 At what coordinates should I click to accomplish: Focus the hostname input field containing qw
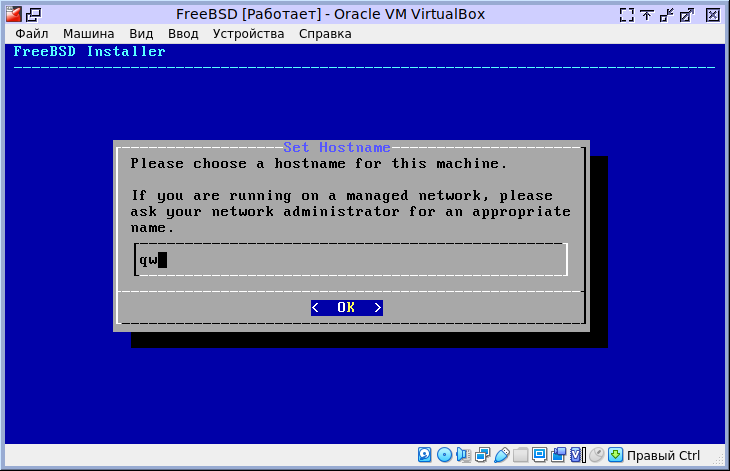[351, 260]
